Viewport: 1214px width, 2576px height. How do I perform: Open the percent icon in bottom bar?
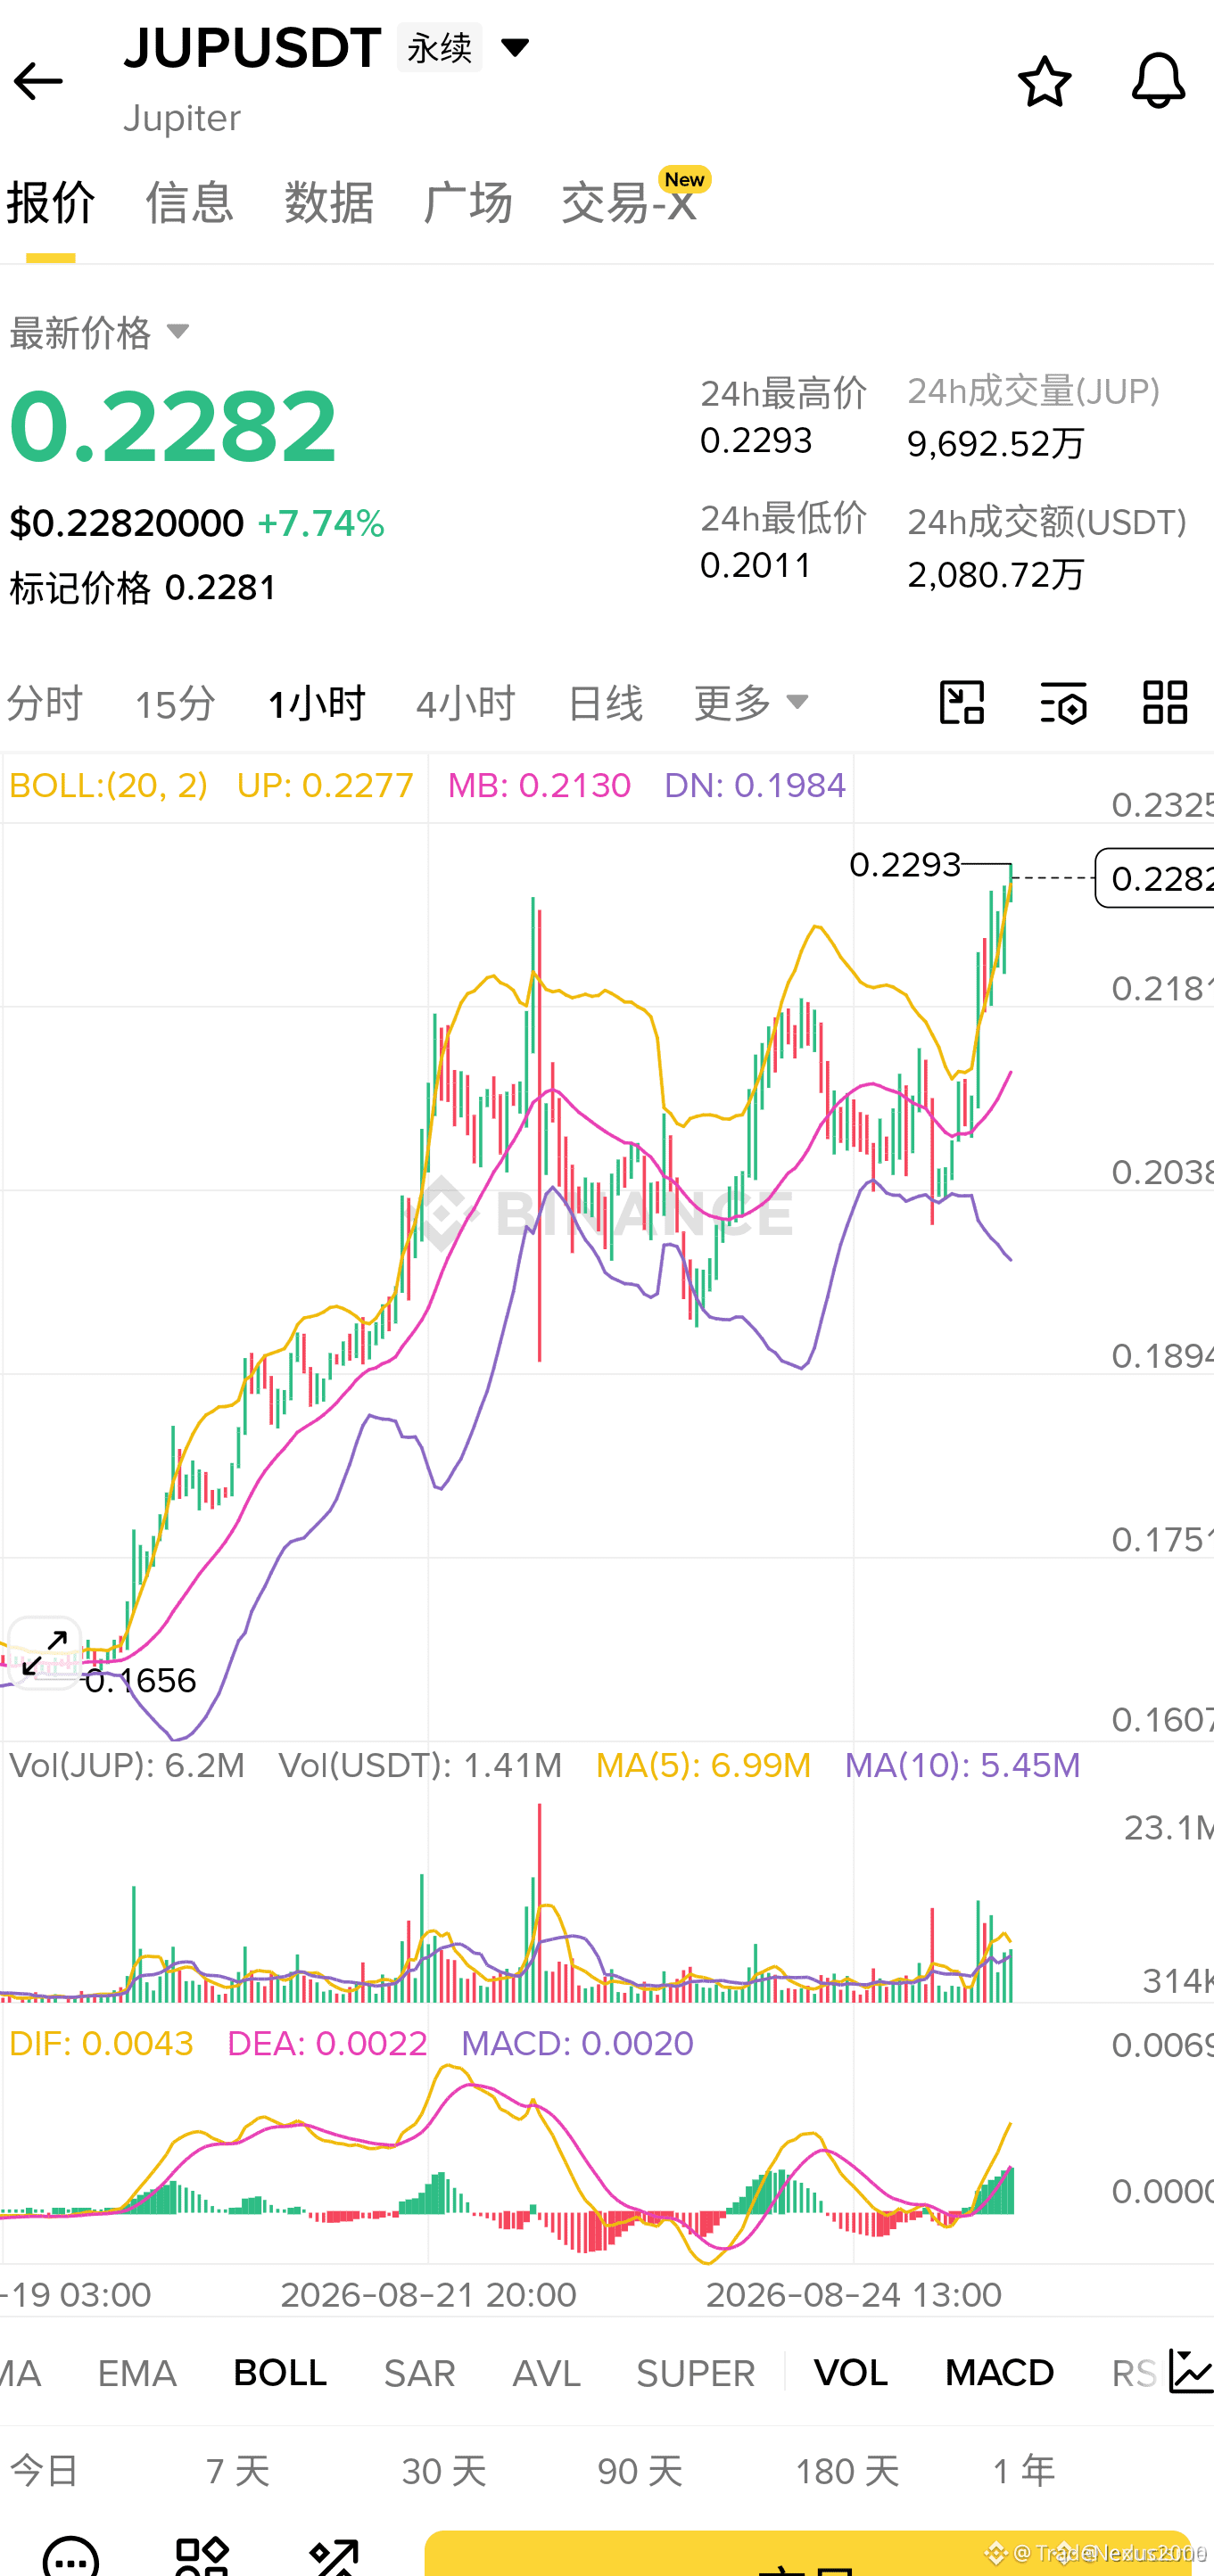tap(333, 2556)
